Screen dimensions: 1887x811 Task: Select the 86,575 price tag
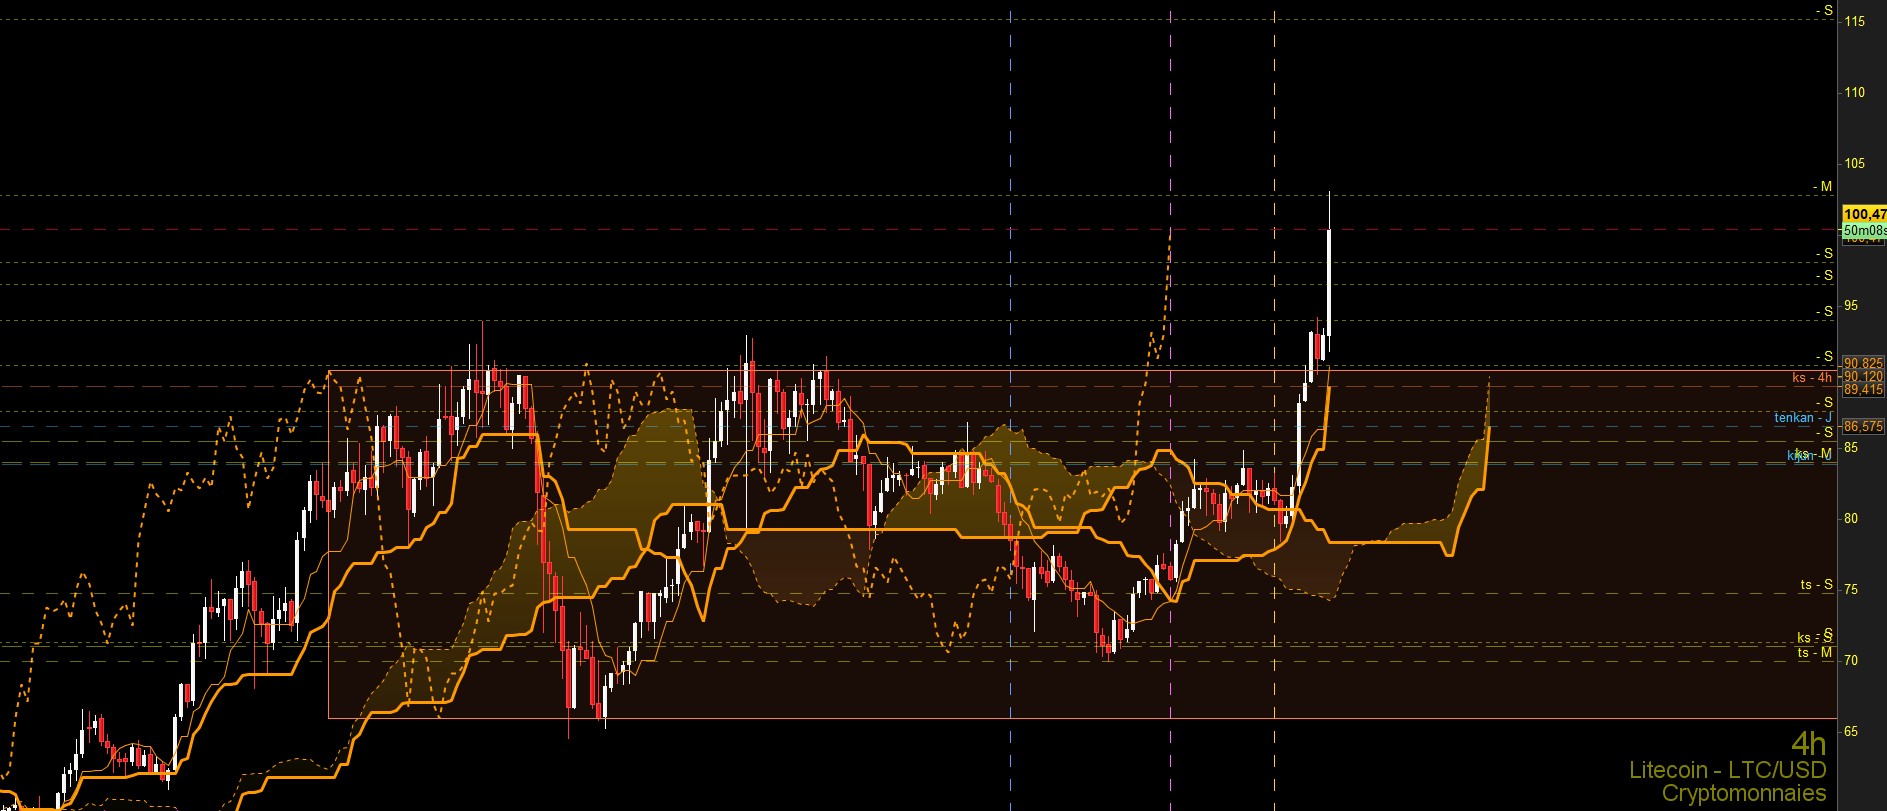pyautogui.click(x=1863, y=426)
